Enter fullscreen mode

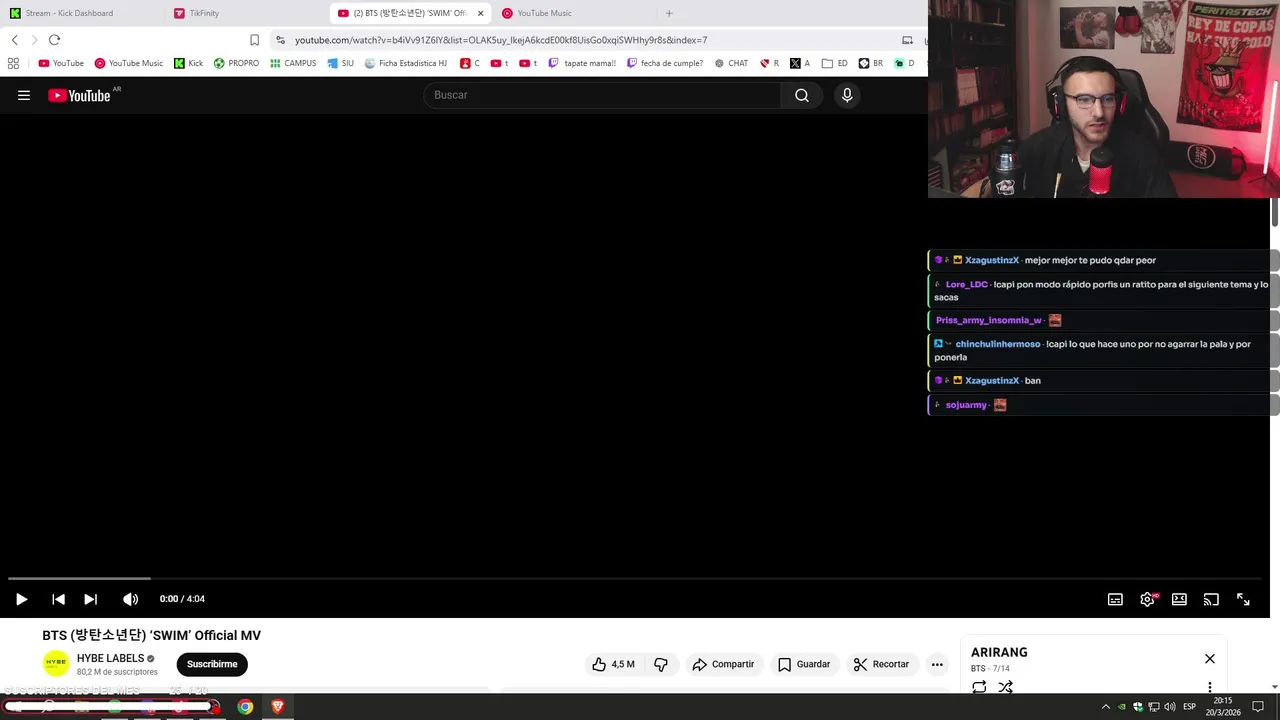[x=1243, y=599]
